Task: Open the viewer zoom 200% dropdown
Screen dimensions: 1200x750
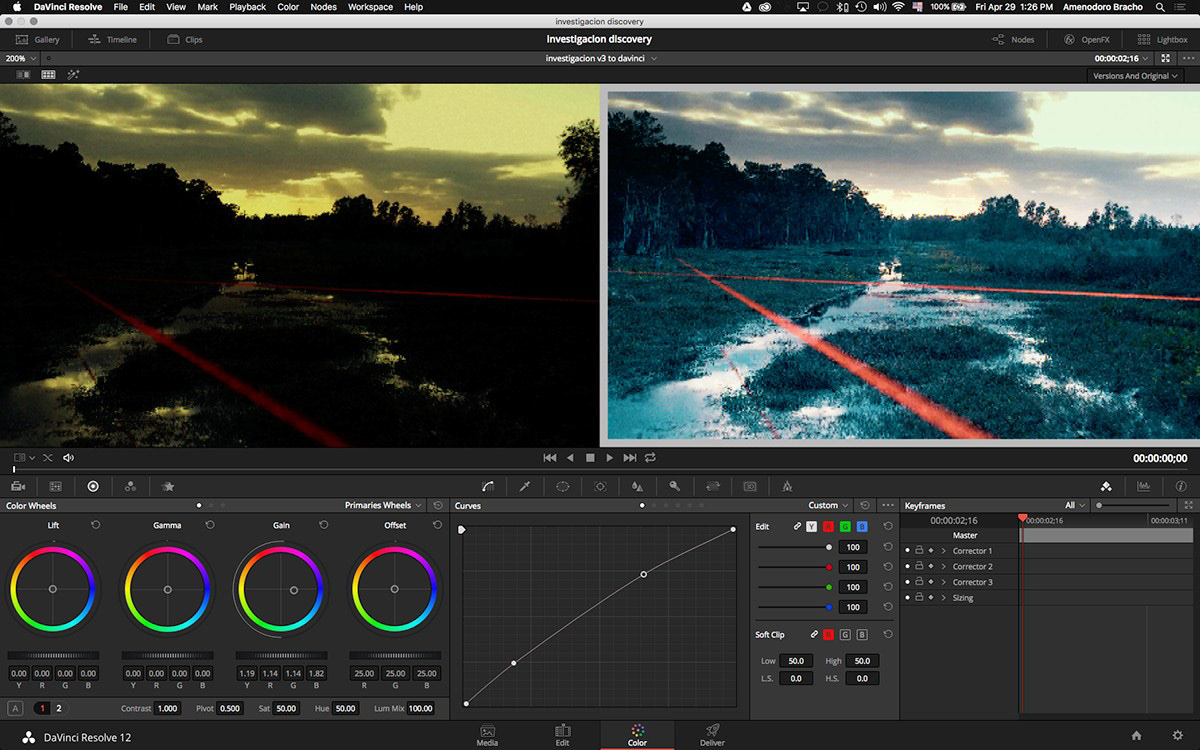Action: pyautogui.click(x=20, y=58)
